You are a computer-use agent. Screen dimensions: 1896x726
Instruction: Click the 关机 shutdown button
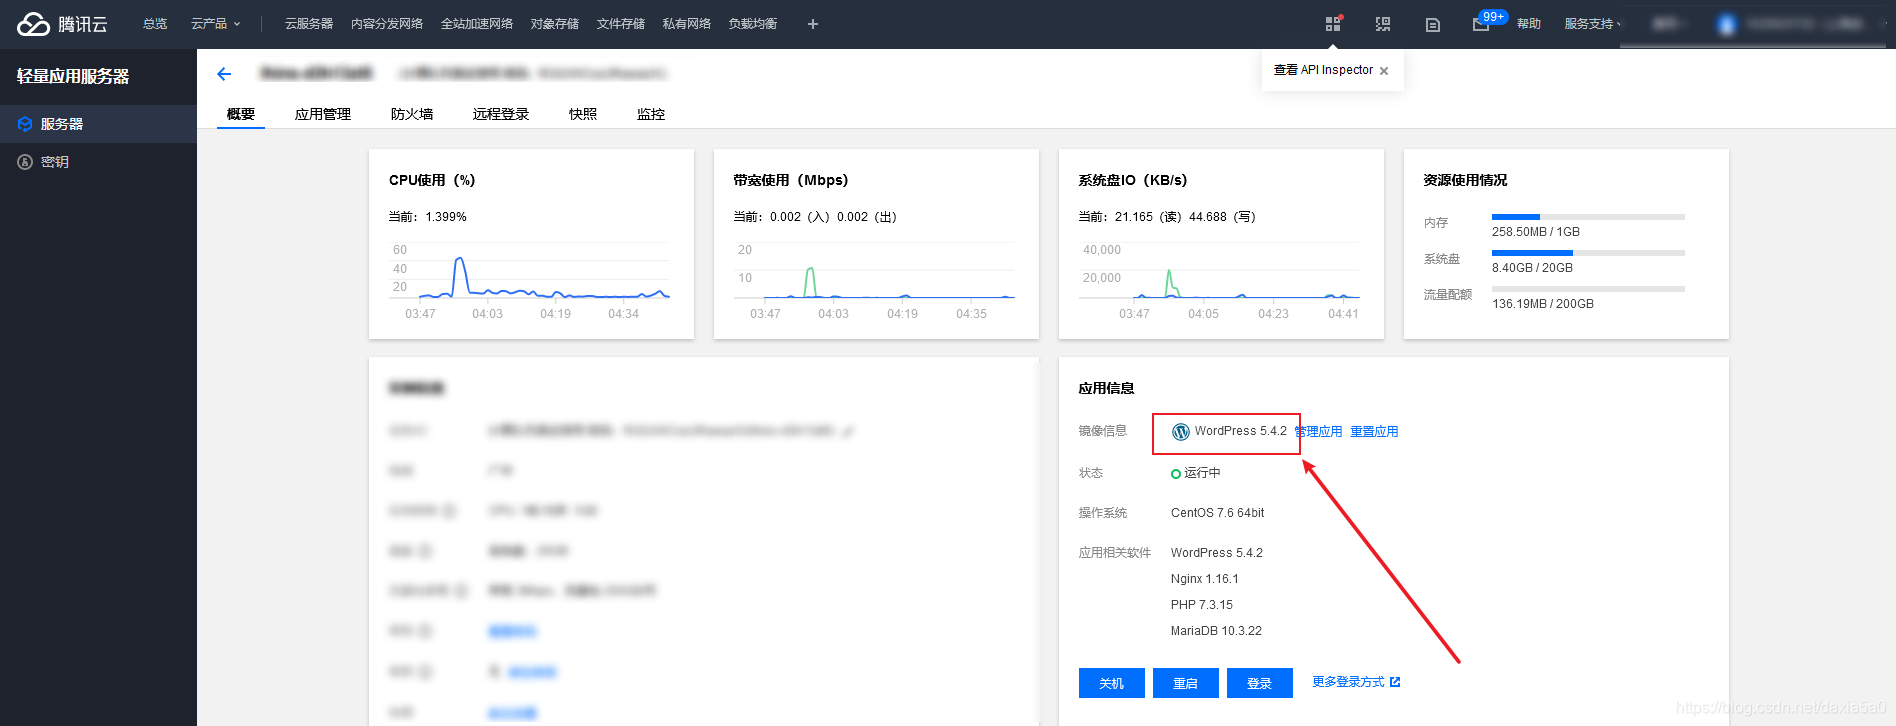click(1112, 683)
